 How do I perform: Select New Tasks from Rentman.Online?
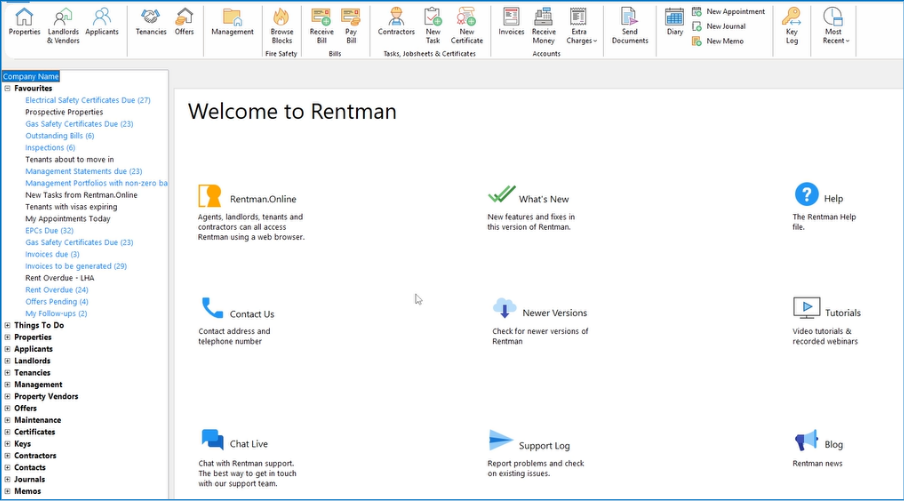click(x=81, y=195)
